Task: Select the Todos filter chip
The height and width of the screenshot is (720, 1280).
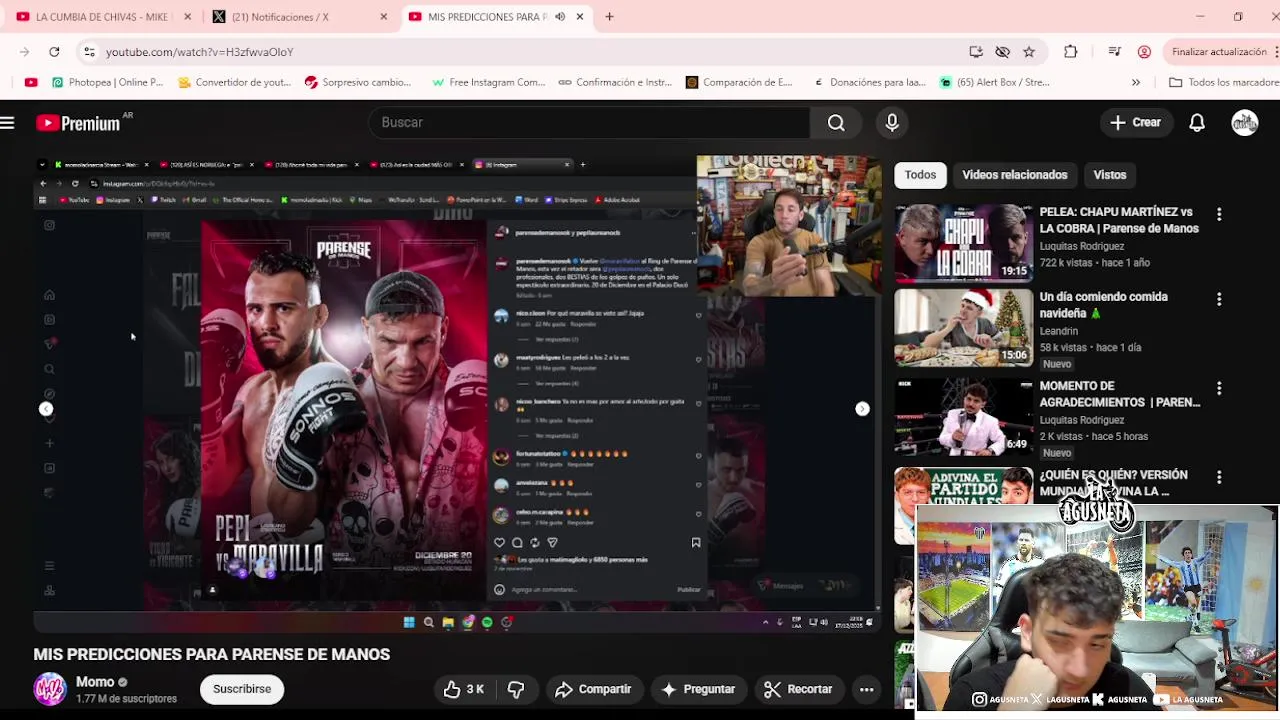Action: [920, 175]
